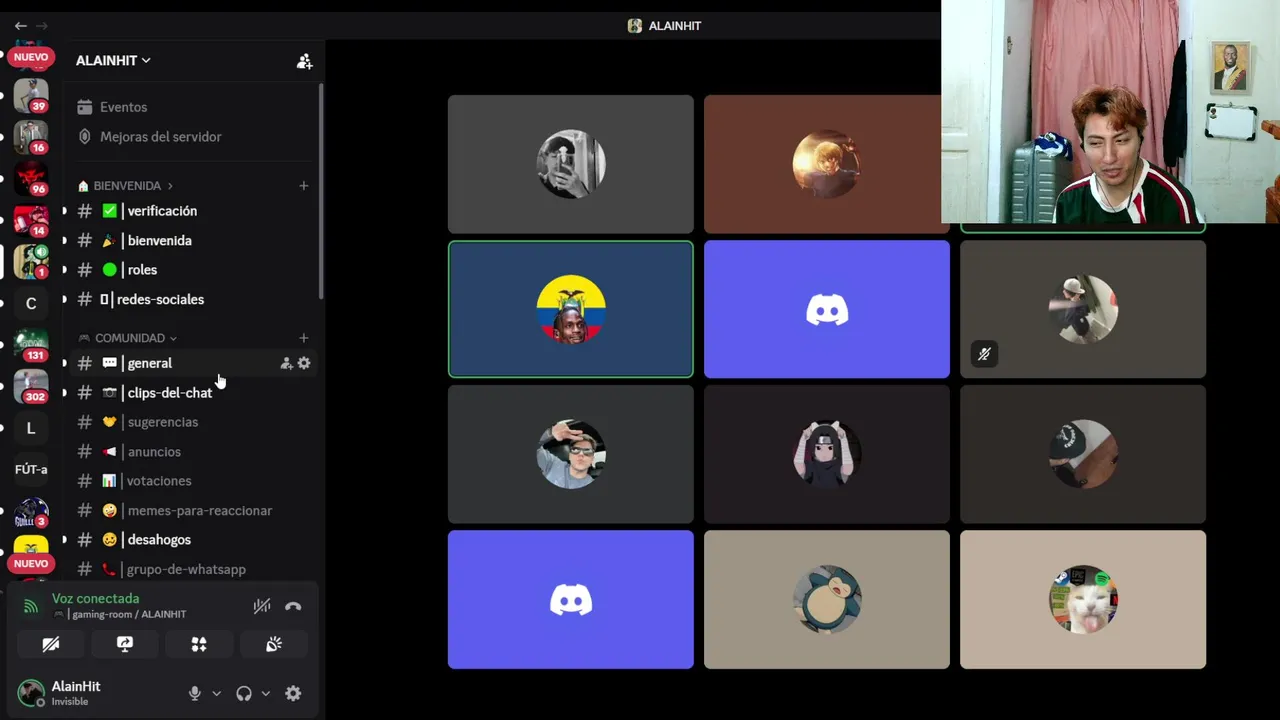Open the invite people icon beside ALAINHIT
The height and width of the screenshot is (720, 1280).
304,61
